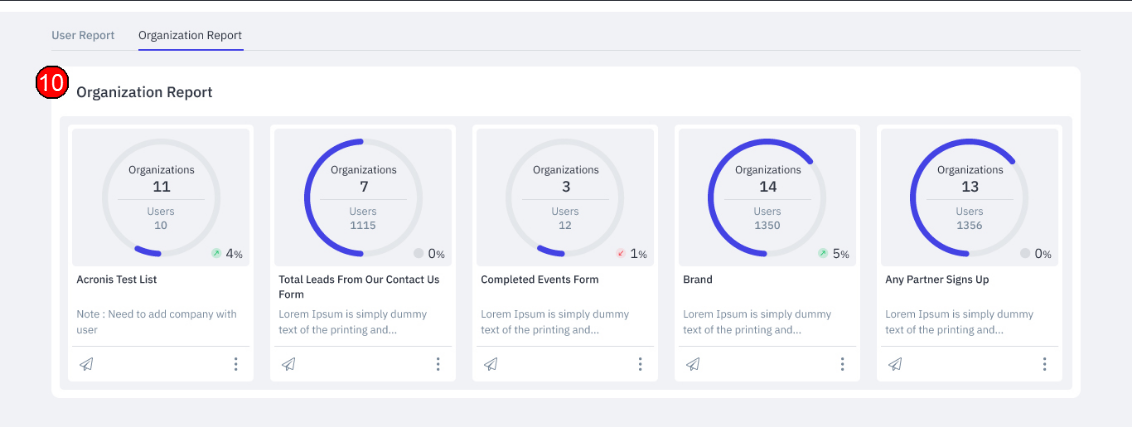Click send icon on Brand card

(692, 364)
